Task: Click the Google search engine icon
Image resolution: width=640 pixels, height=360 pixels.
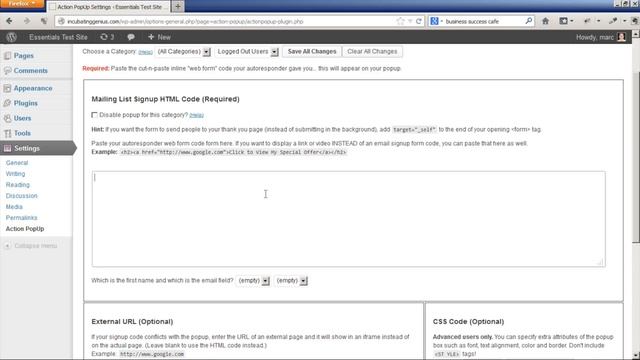Action: 434,21
